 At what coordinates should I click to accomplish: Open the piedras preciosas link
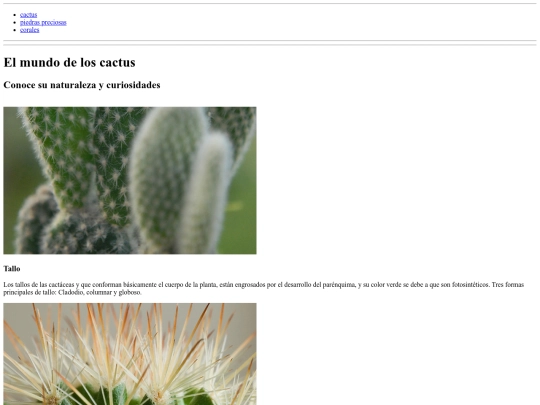coord(43,22)
